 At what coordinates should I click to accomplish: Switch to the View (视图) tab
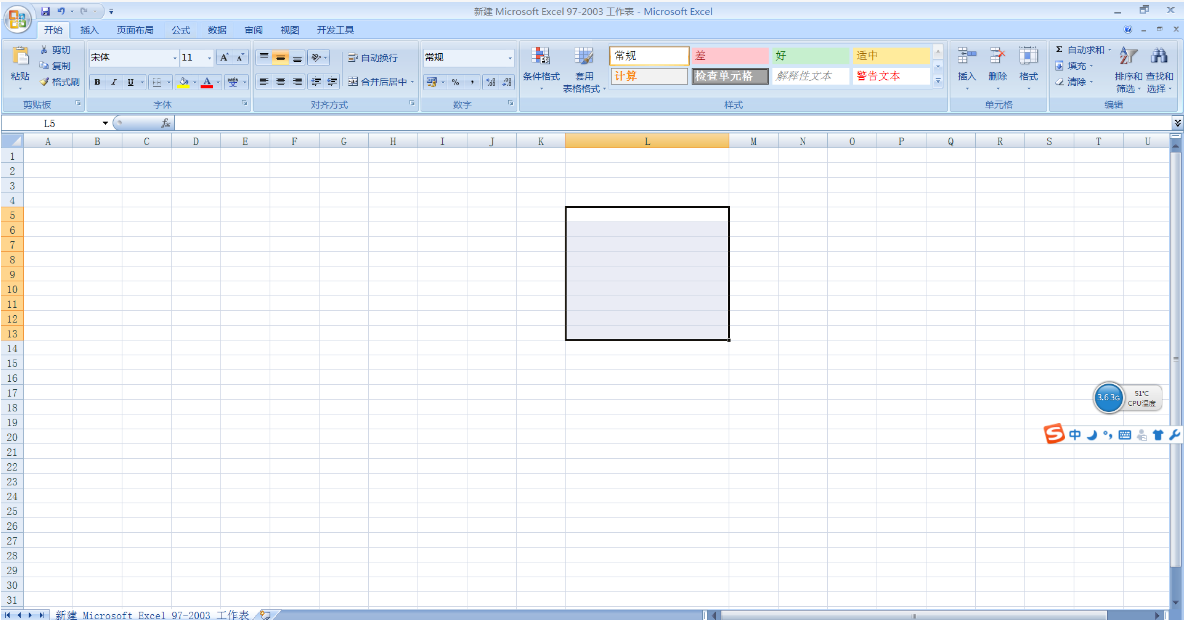(x=289, y=30)
